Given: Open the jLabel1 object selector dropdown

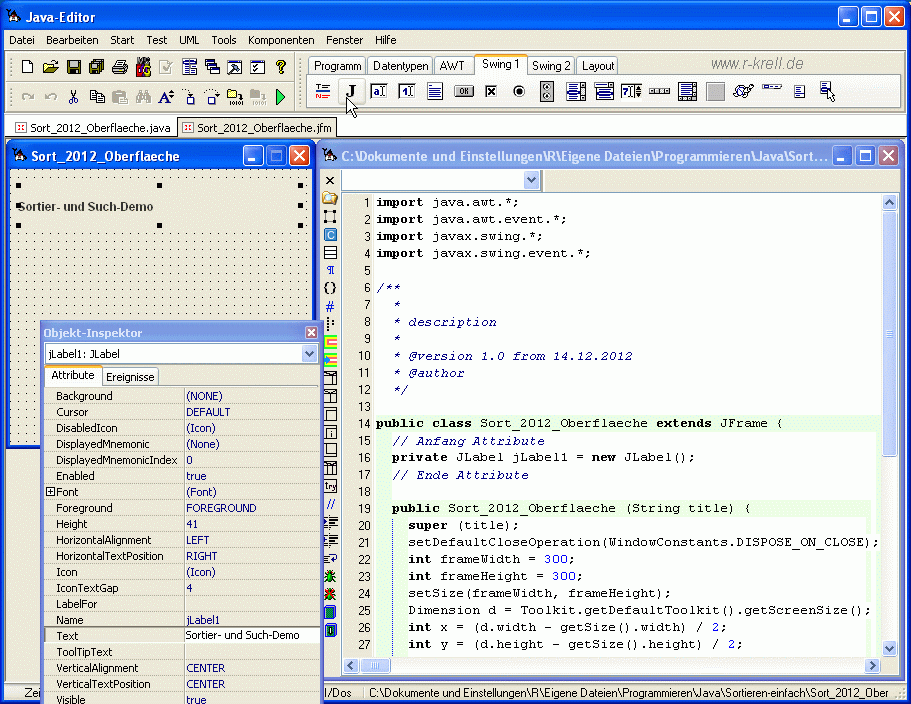Looking at the screenshot, I should coord(309,354).
